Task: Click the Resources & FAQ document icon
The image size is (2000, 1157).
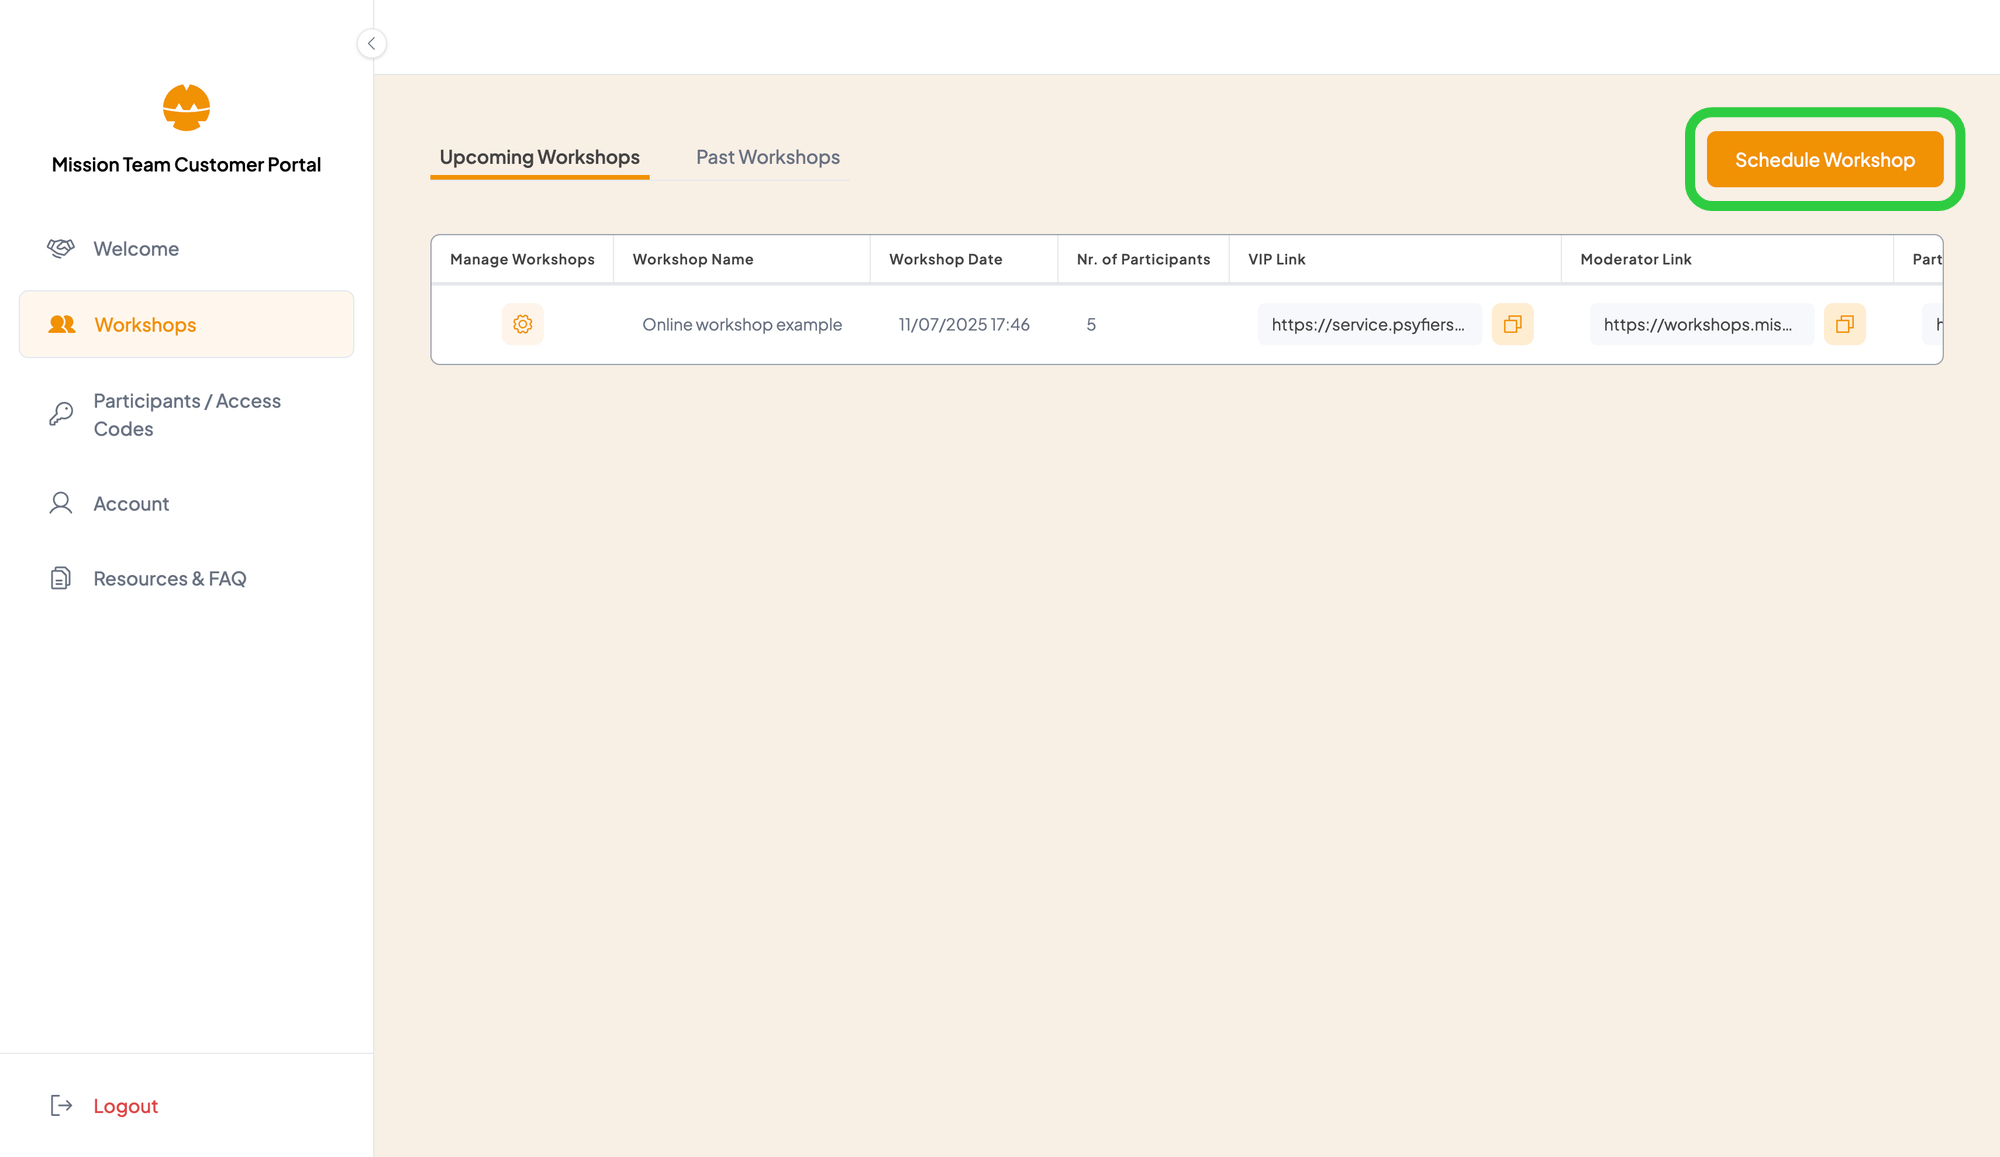Action: [x=61, y=578]
